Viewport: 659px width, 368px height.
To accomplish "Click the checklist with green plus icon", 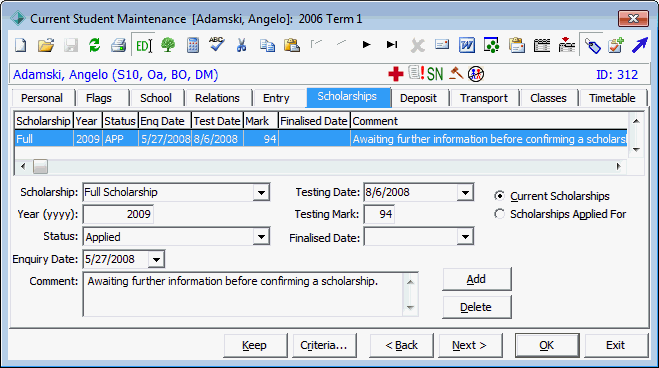I will [616, 45].
